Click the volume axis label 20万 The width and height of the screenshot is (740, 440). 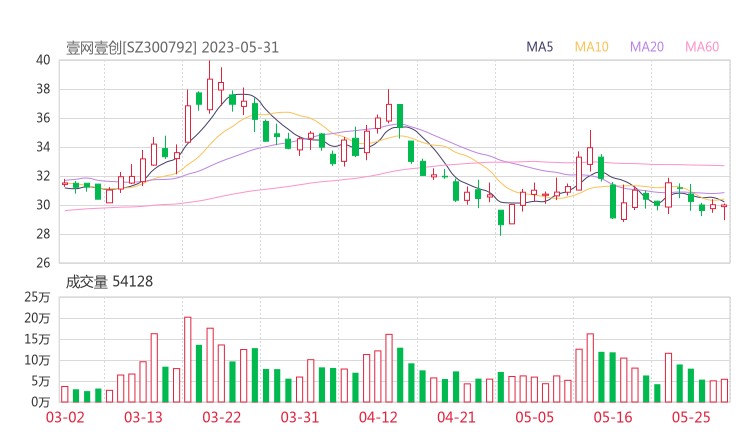37,318
